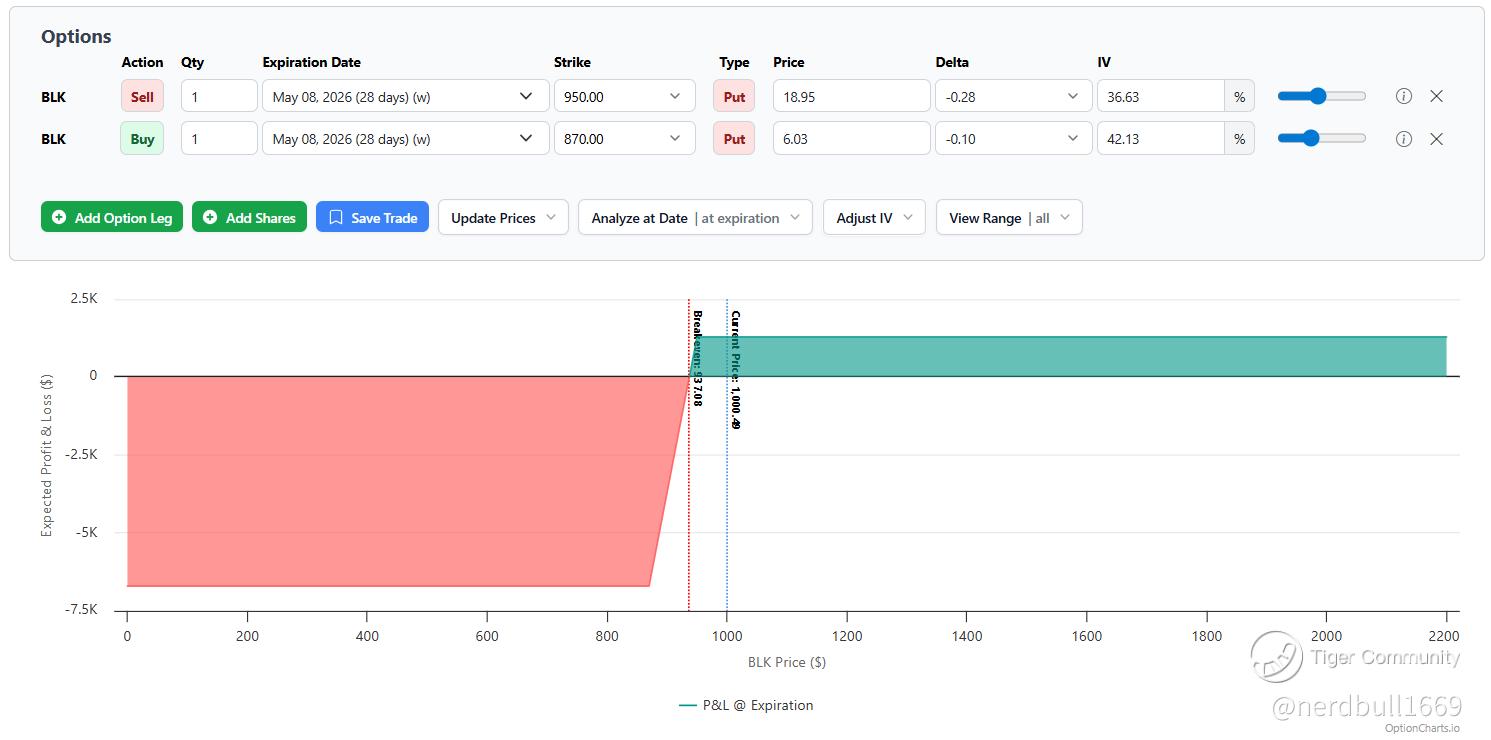Open expiration date dropdown for Sell leg
Image resolution: width=1491 pixels, height=740 pixels.
point(405,97)
